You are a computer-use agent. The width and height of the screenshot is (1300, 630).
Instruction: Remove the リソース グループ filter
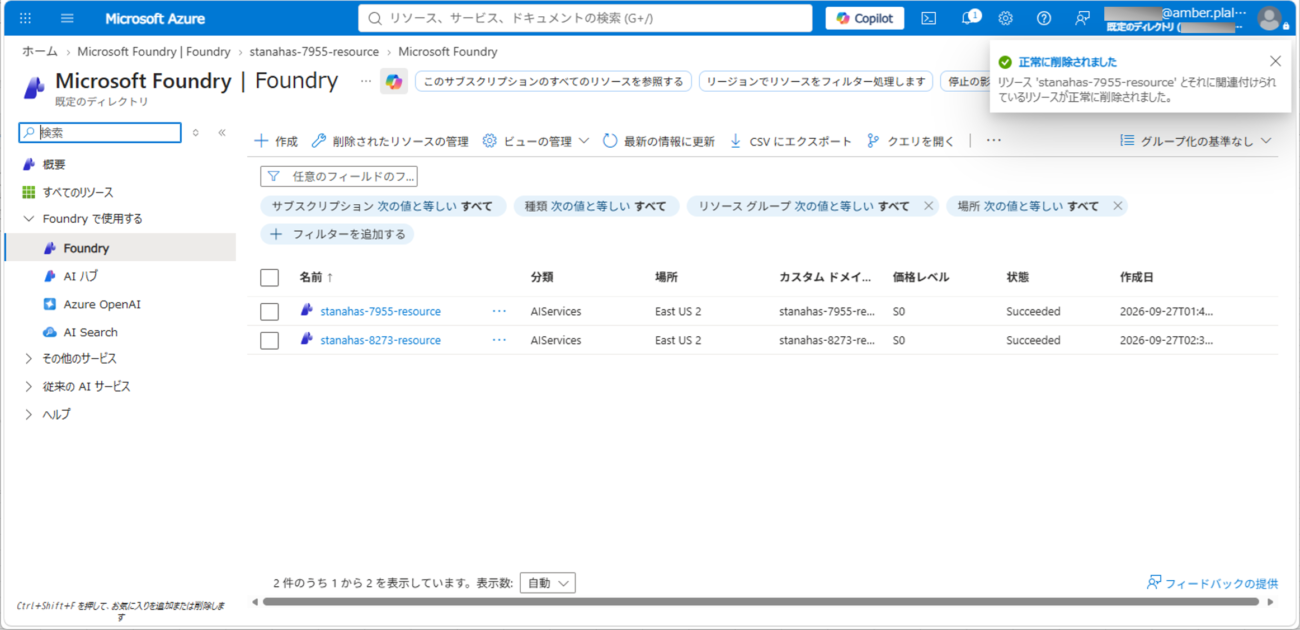pyautogui.click(x=928, y=206)
